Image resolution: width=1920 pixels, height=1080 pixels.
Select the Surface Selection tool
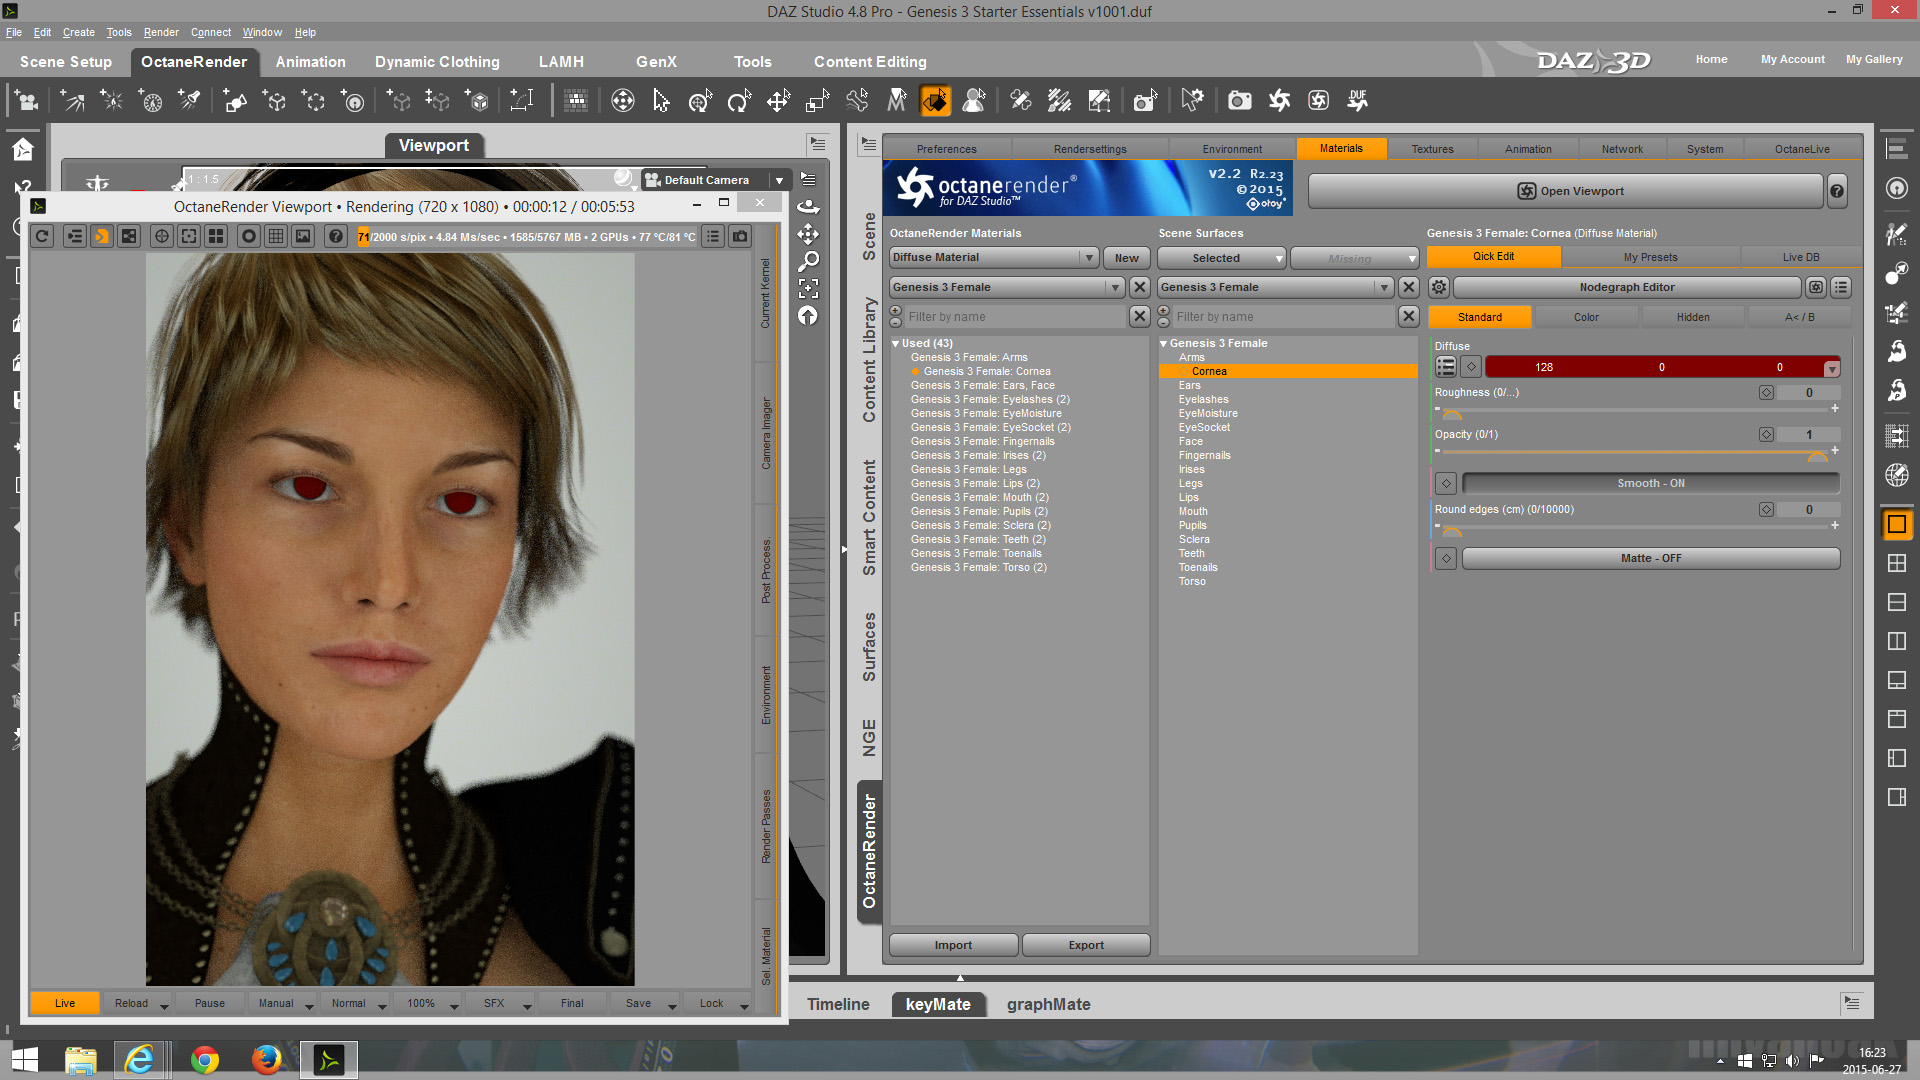coord(935,100)
